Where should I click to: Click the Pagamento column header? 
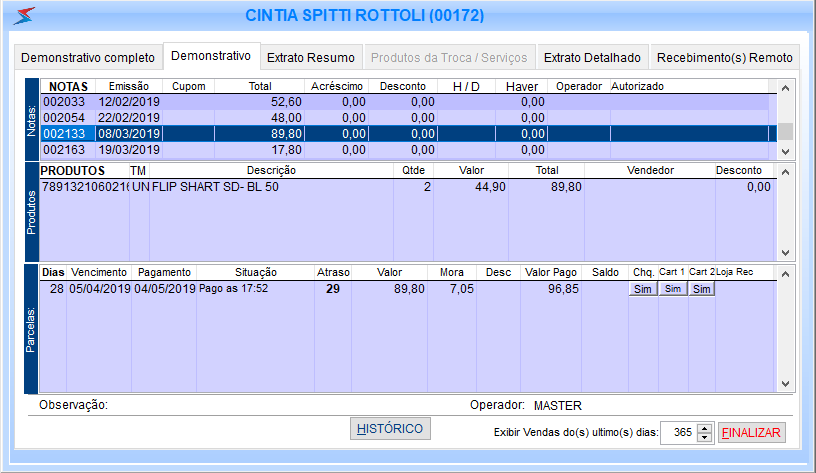[x=164, y=273]
